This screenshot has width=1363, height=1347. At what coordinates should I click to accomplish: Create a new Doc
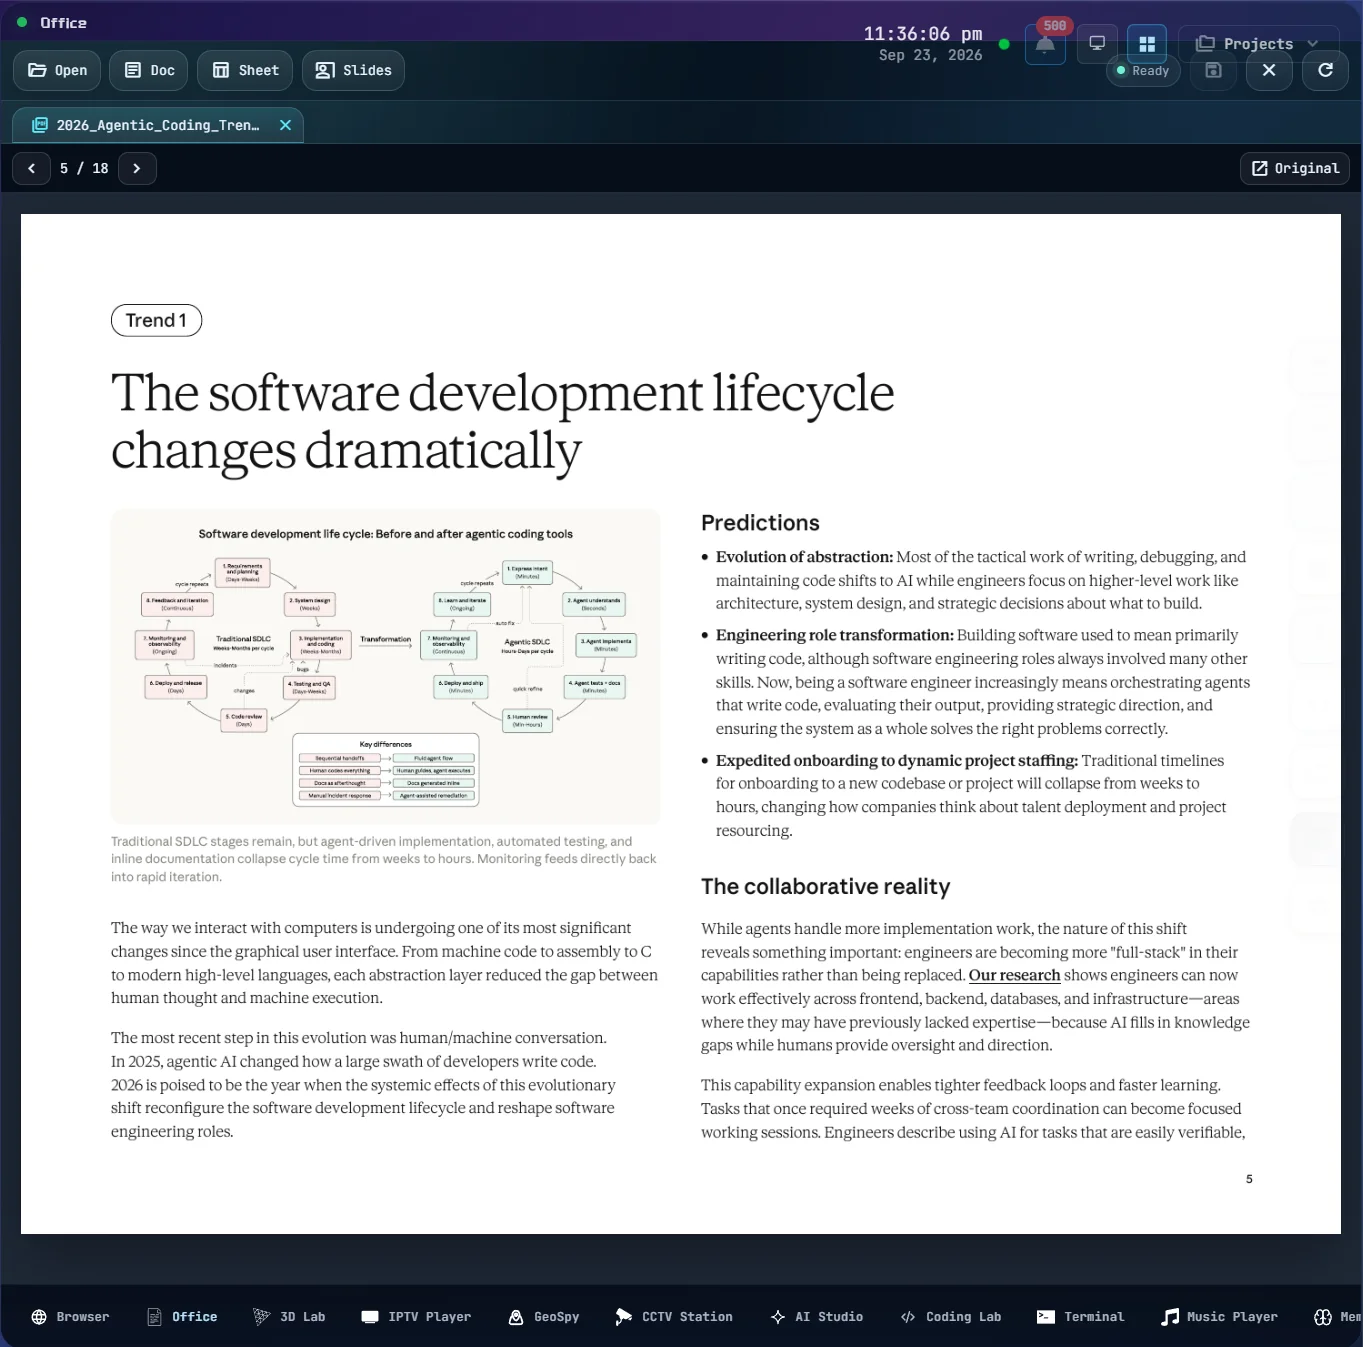[149, 70]
